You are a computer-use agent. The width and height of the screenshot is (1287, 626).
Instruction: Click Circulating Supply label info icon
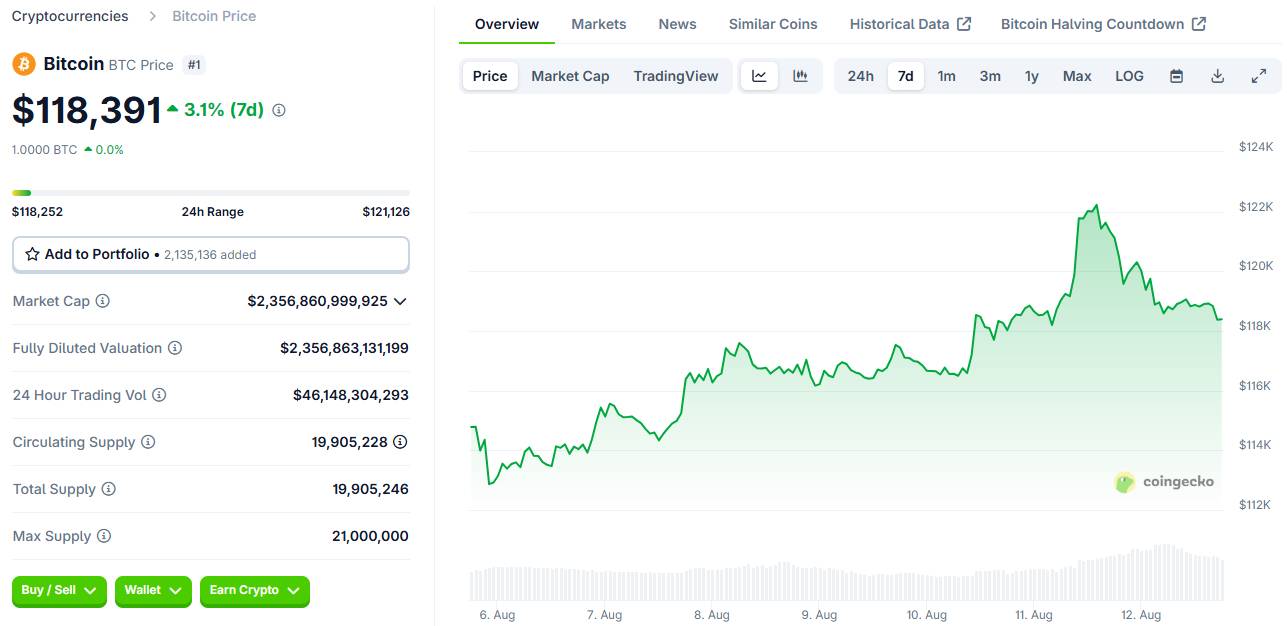pos(148,442)
